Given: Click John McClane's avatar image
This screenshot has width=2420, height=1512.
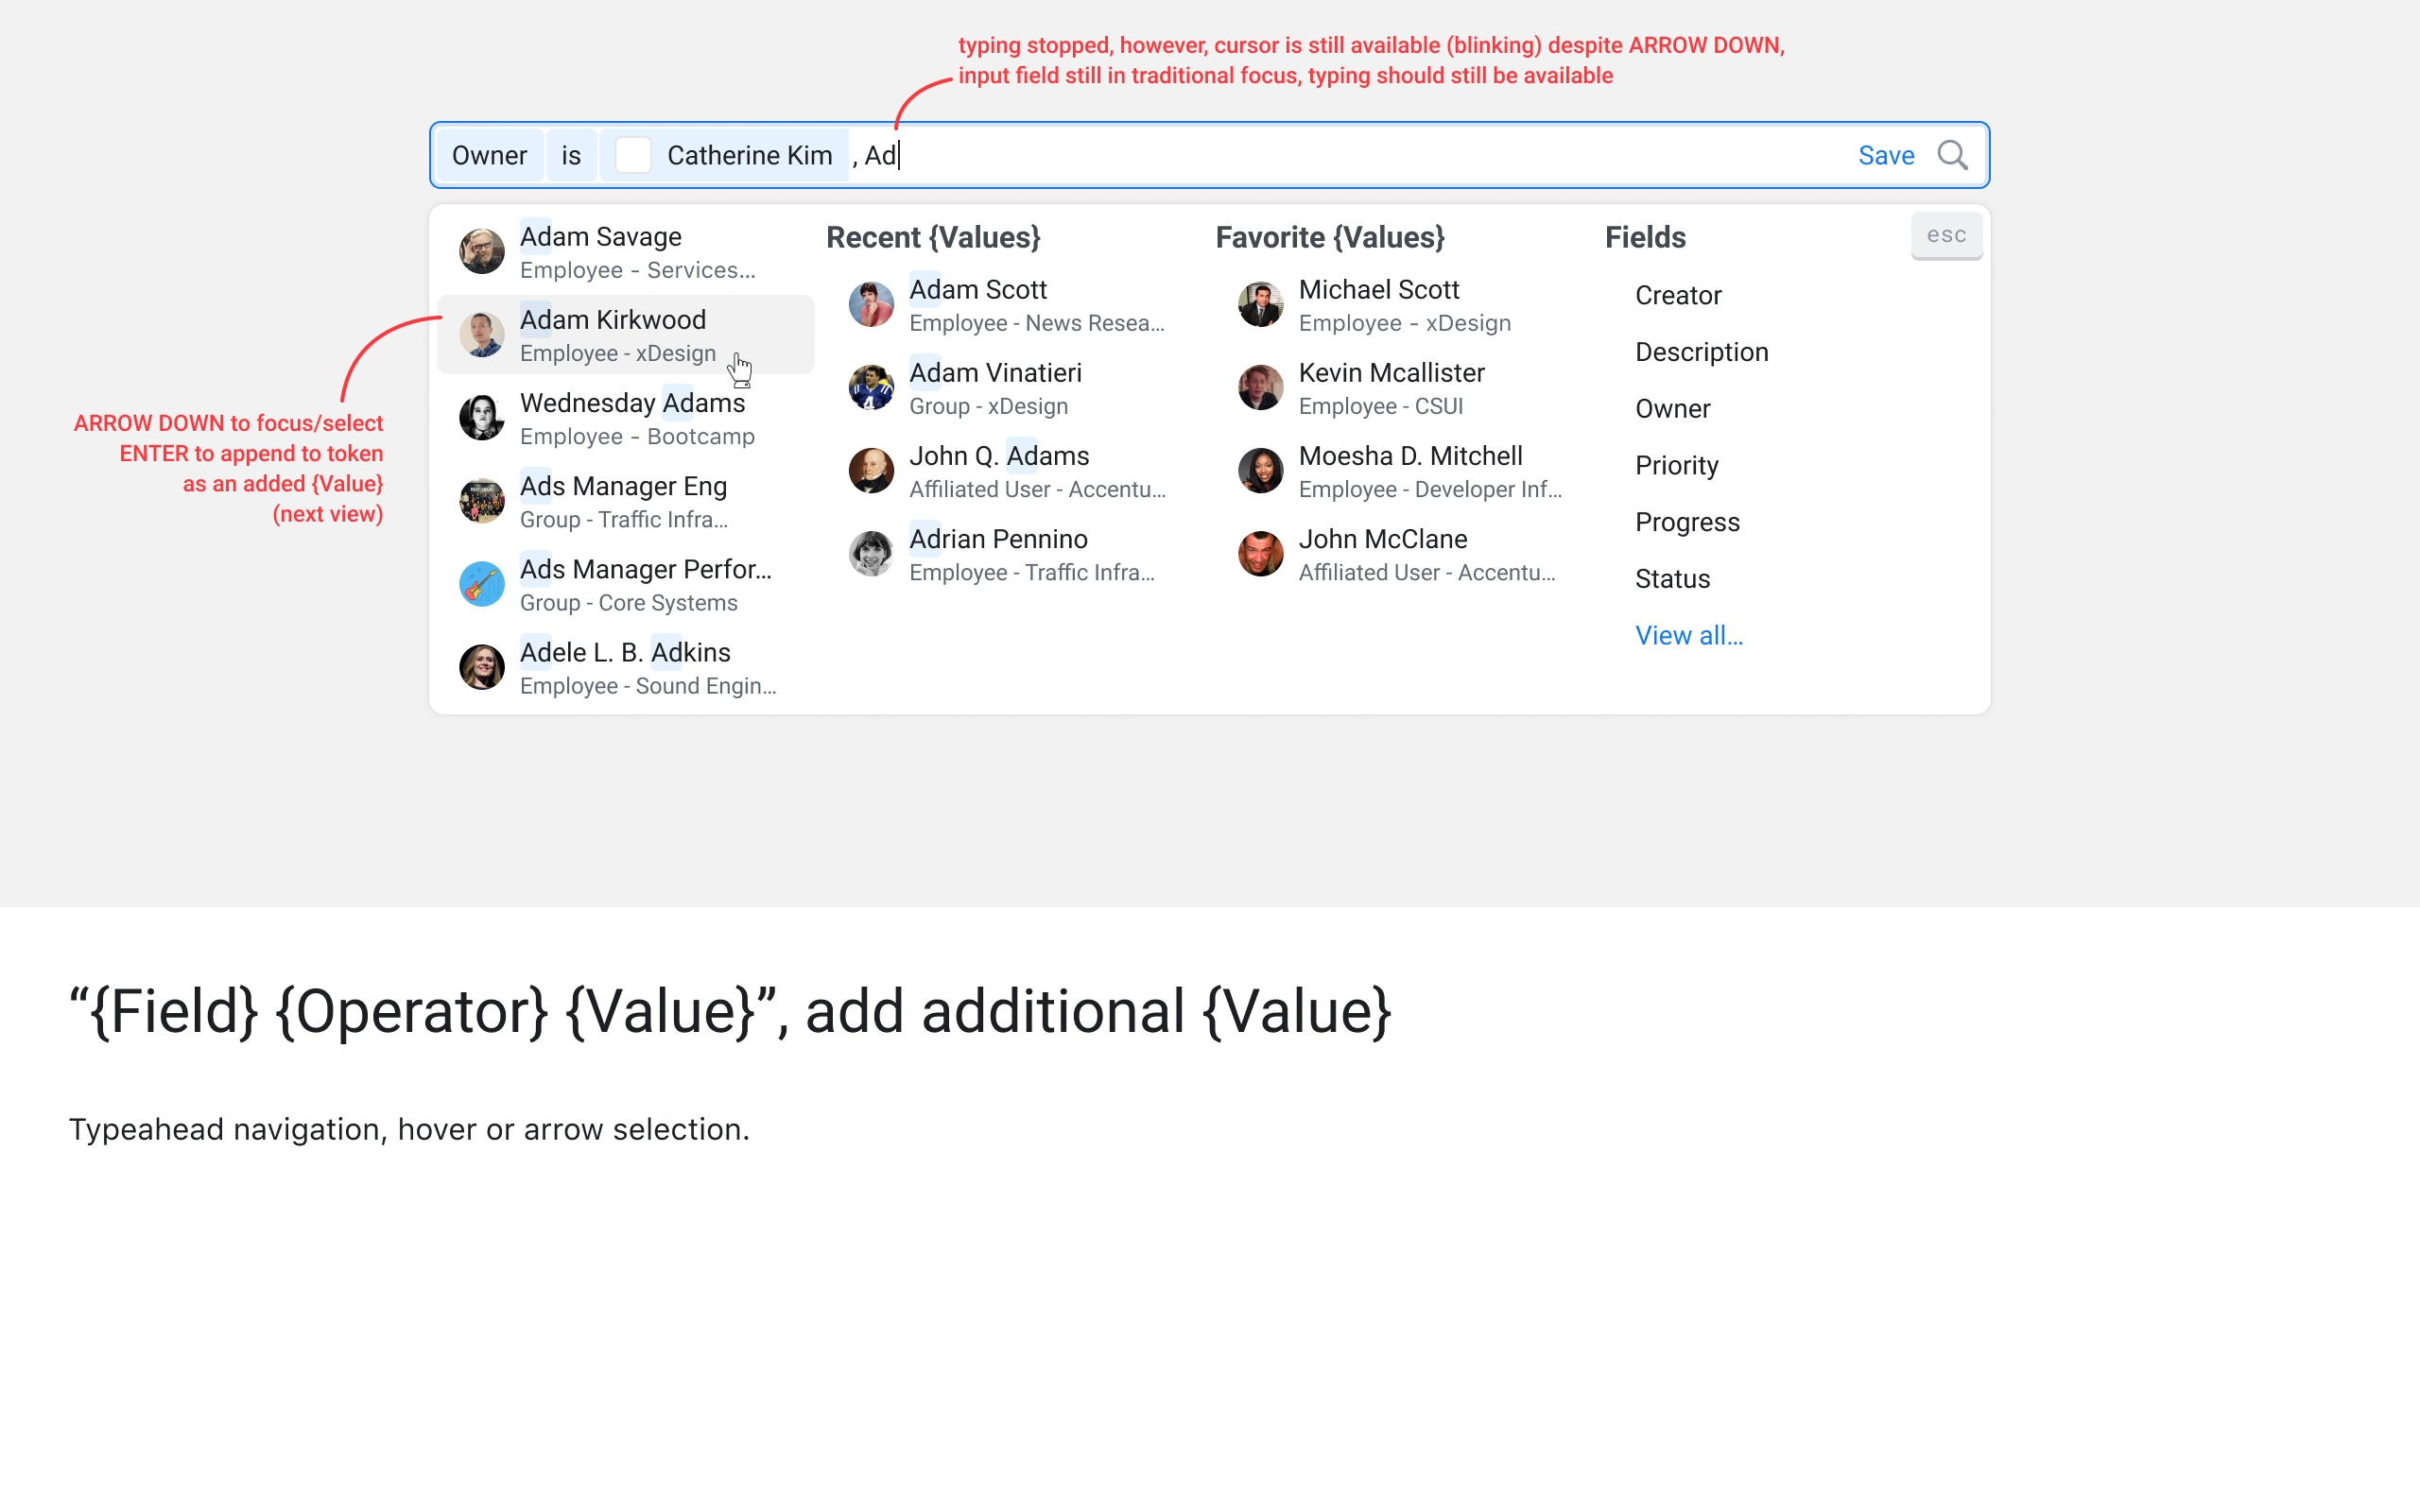Looking at the screenshot, I should (1259, 554).
